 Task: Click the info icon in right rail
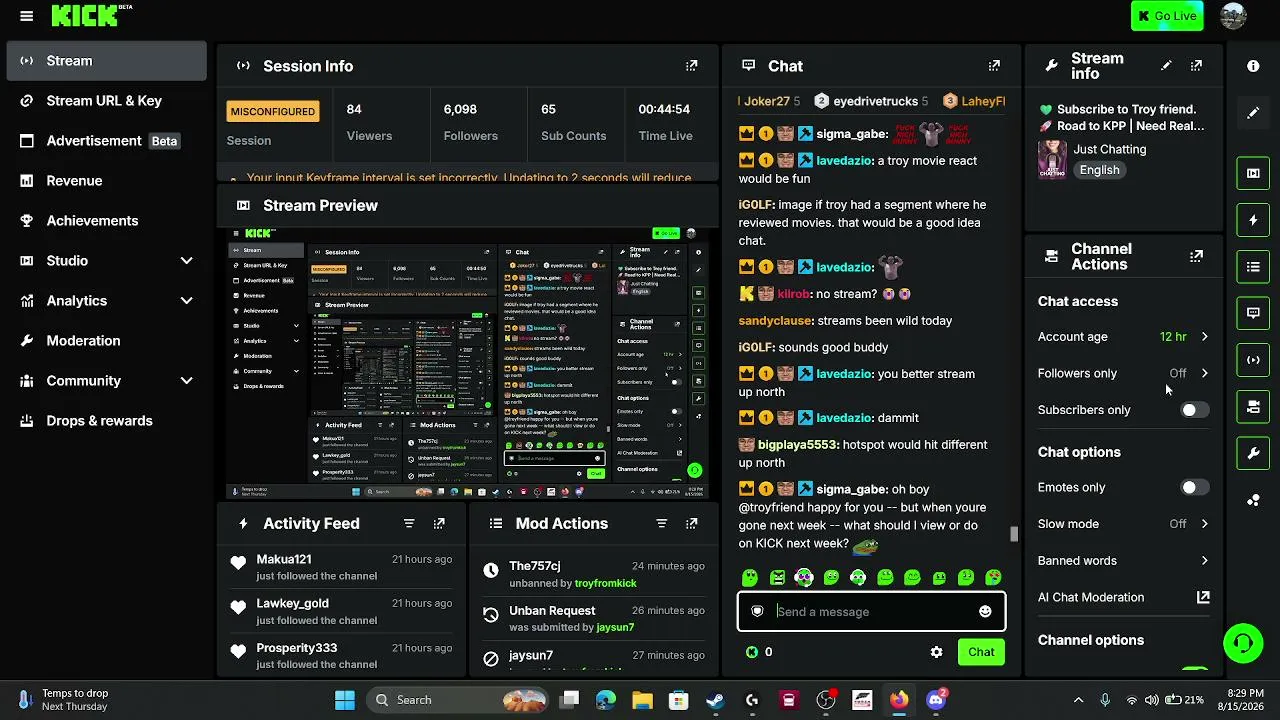(x=1253, y=66)
